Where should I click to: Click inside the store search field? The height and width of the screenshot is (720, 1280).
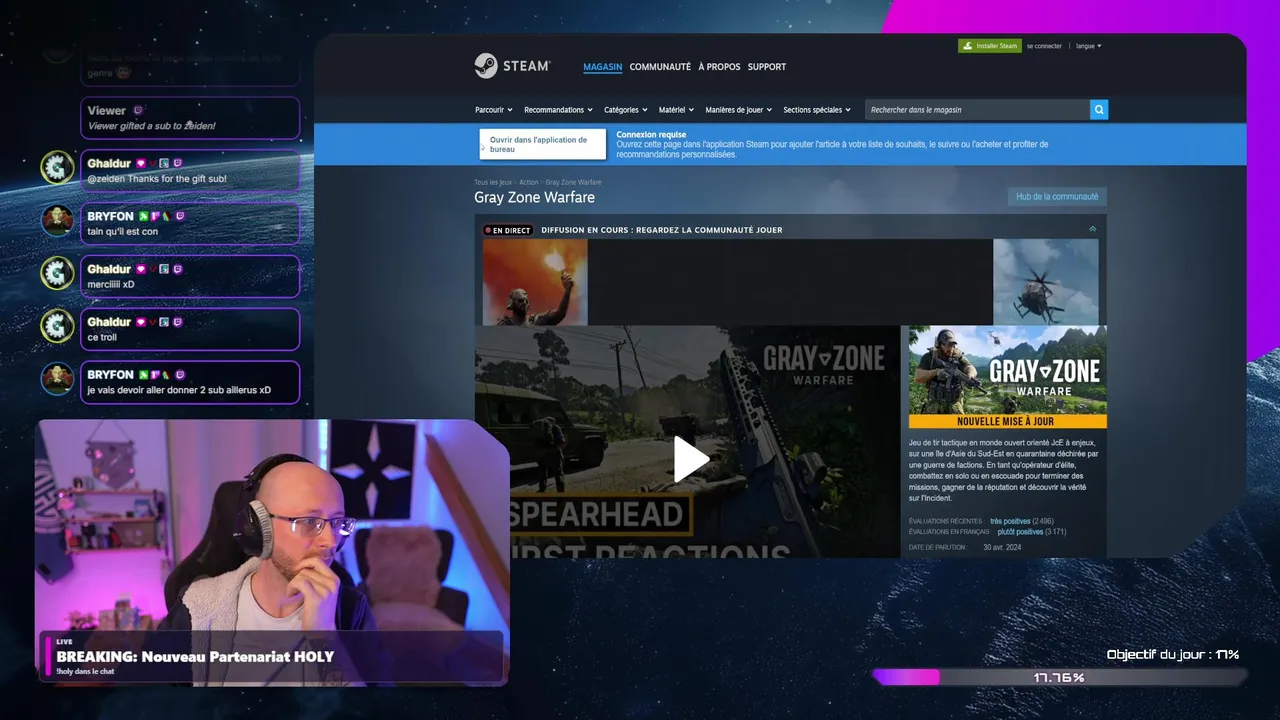pyautogui.click(x=977, y=110)
